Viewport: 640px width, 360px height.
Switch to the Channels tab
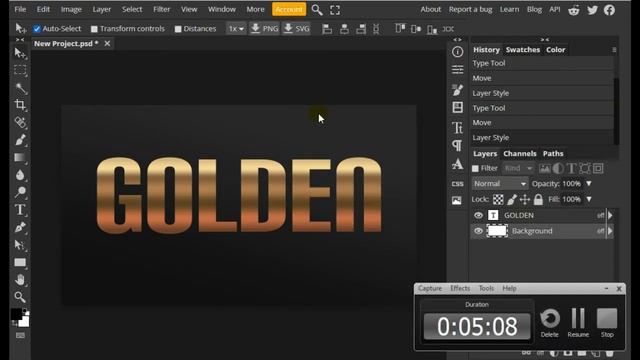(520, 153)
